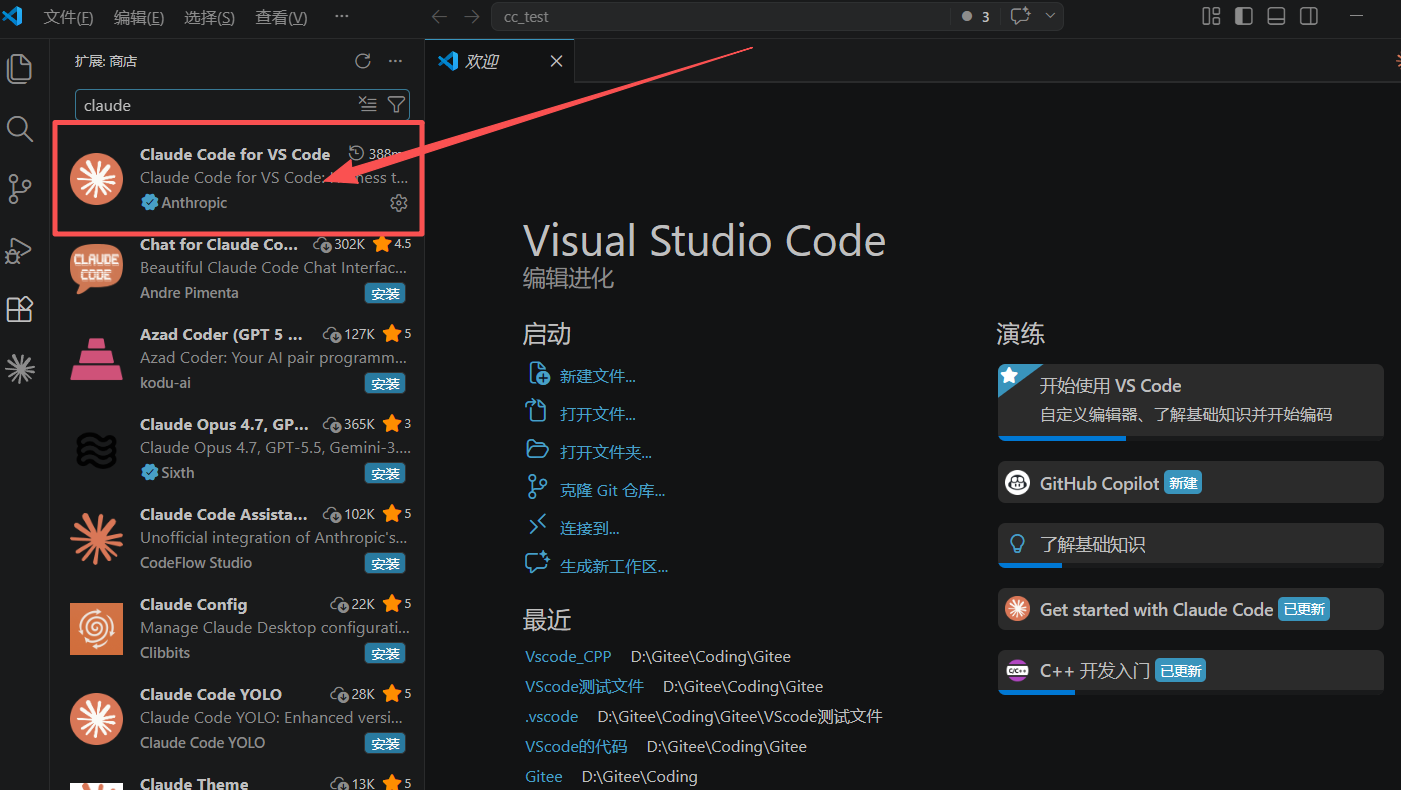
Task: Select the 欢迎 editor tab
Action: pos(500,61)
